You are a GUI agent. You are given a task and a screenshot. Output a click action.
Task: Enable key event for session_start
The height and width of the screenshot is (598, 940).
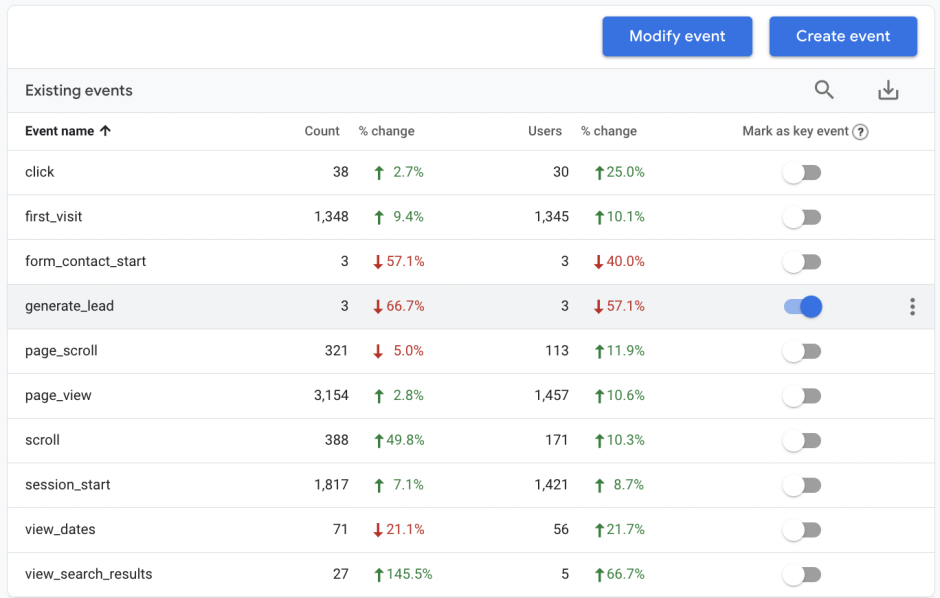(801, 484)
